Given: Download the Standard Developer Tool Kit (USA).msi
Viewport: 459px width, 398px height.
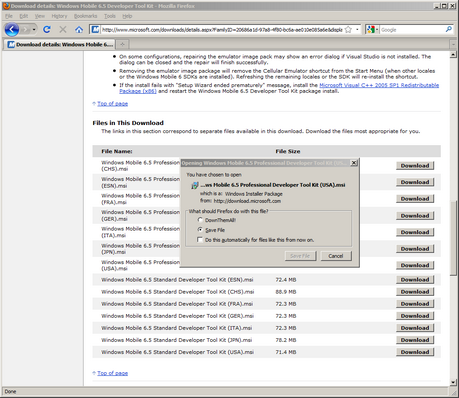Looking at the screenshot, I should click(x=415, y=352).
